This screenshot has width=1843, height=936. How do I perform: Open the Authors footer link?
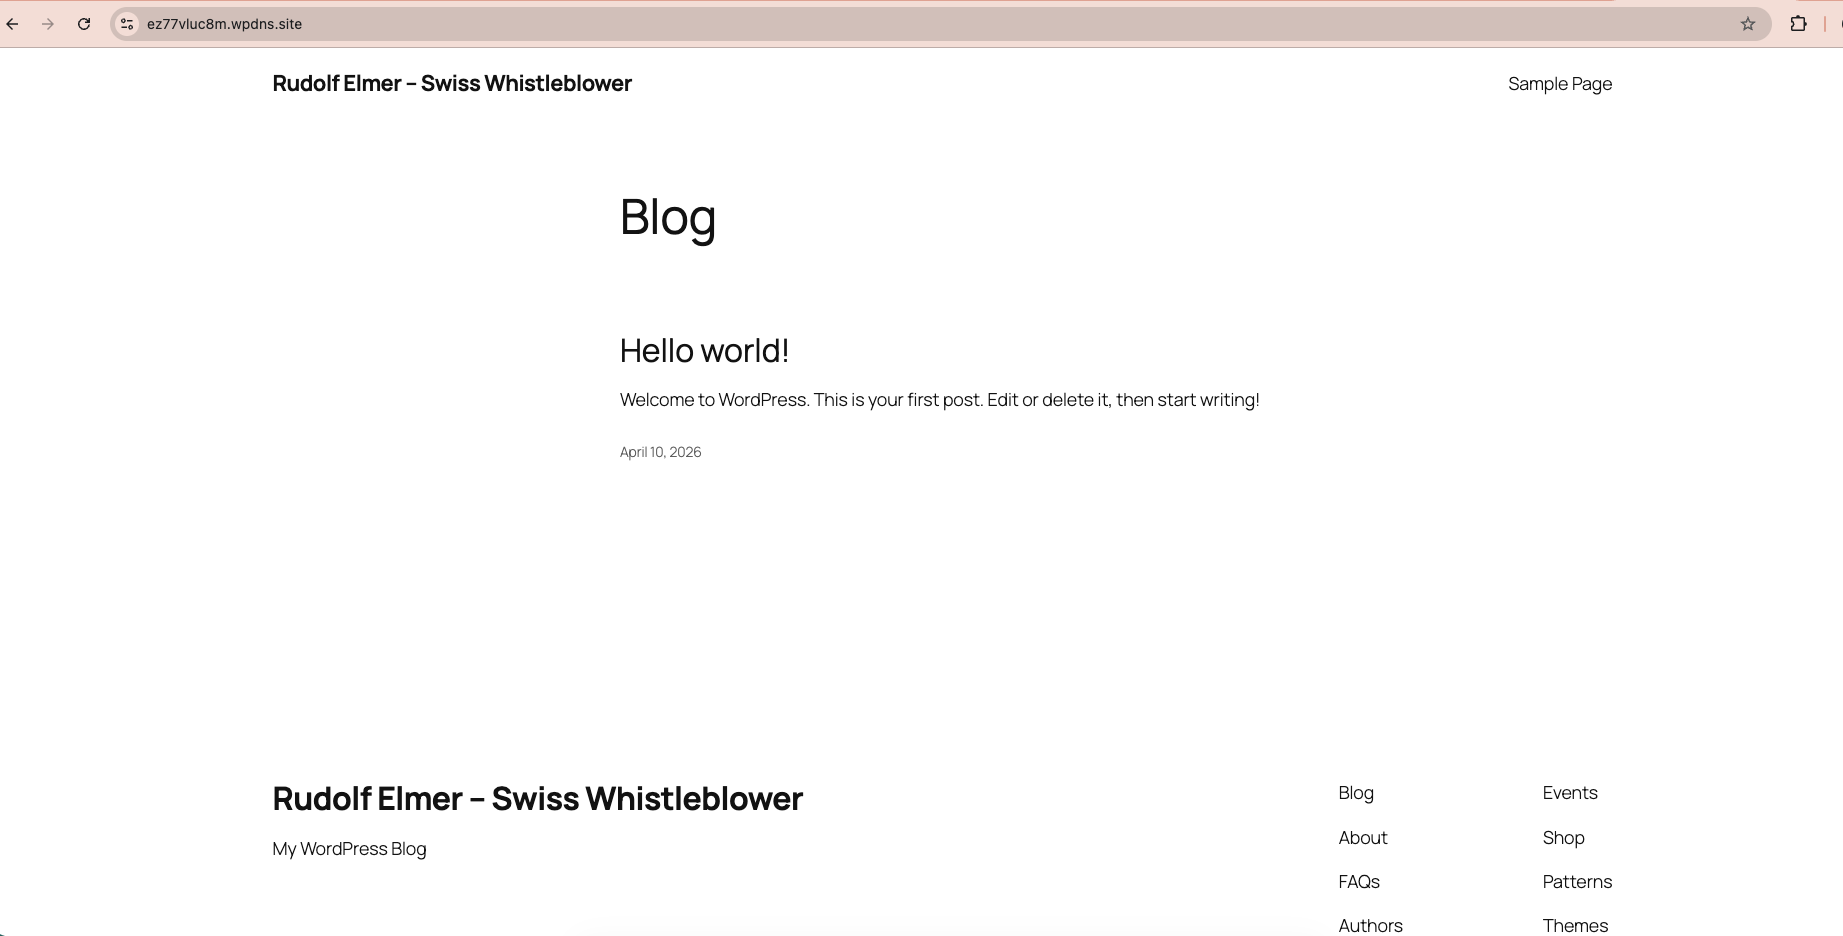point(1369,925)
